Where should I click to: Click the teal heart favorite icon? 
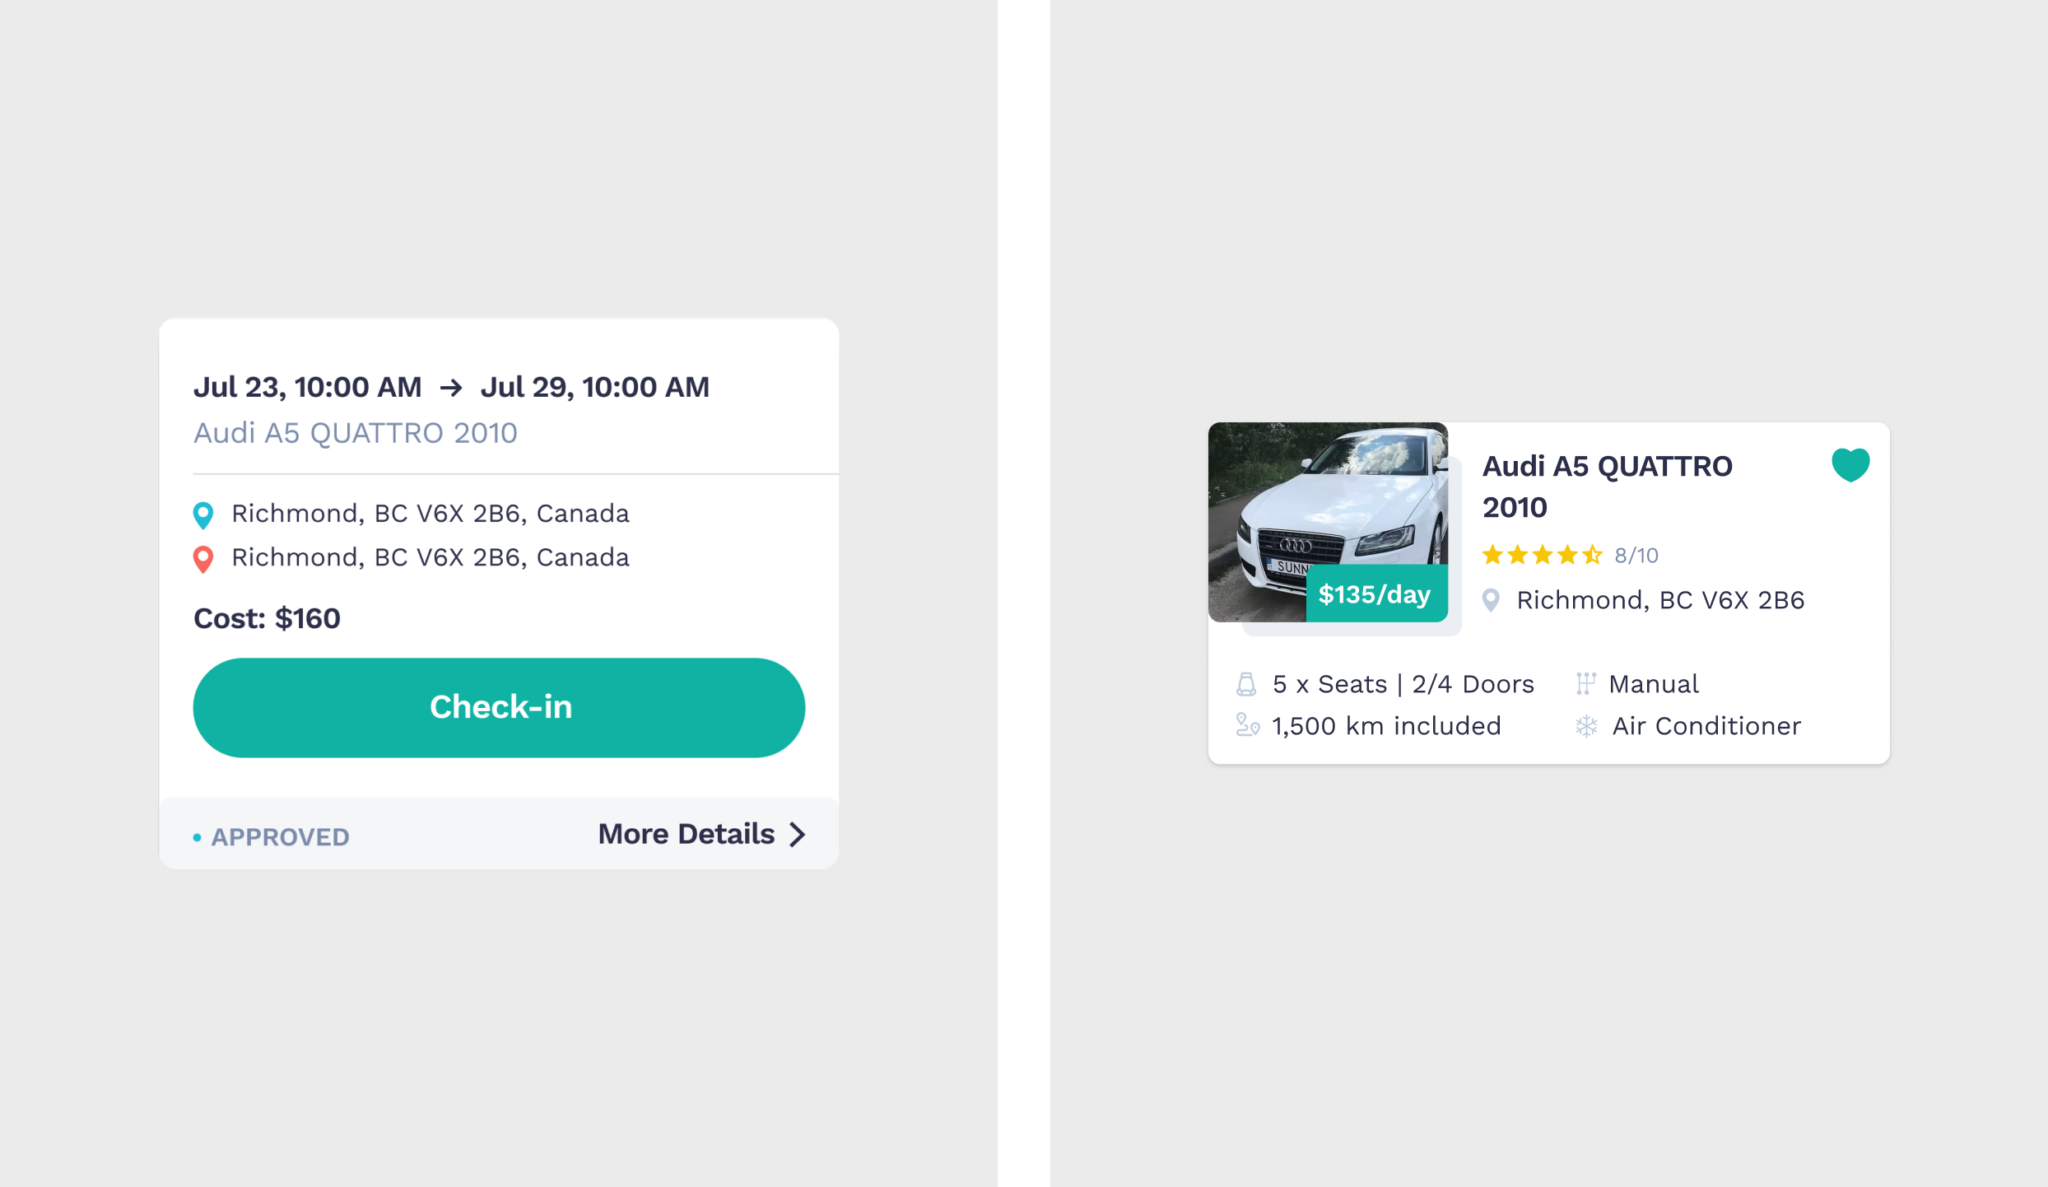pos(1850,465)
